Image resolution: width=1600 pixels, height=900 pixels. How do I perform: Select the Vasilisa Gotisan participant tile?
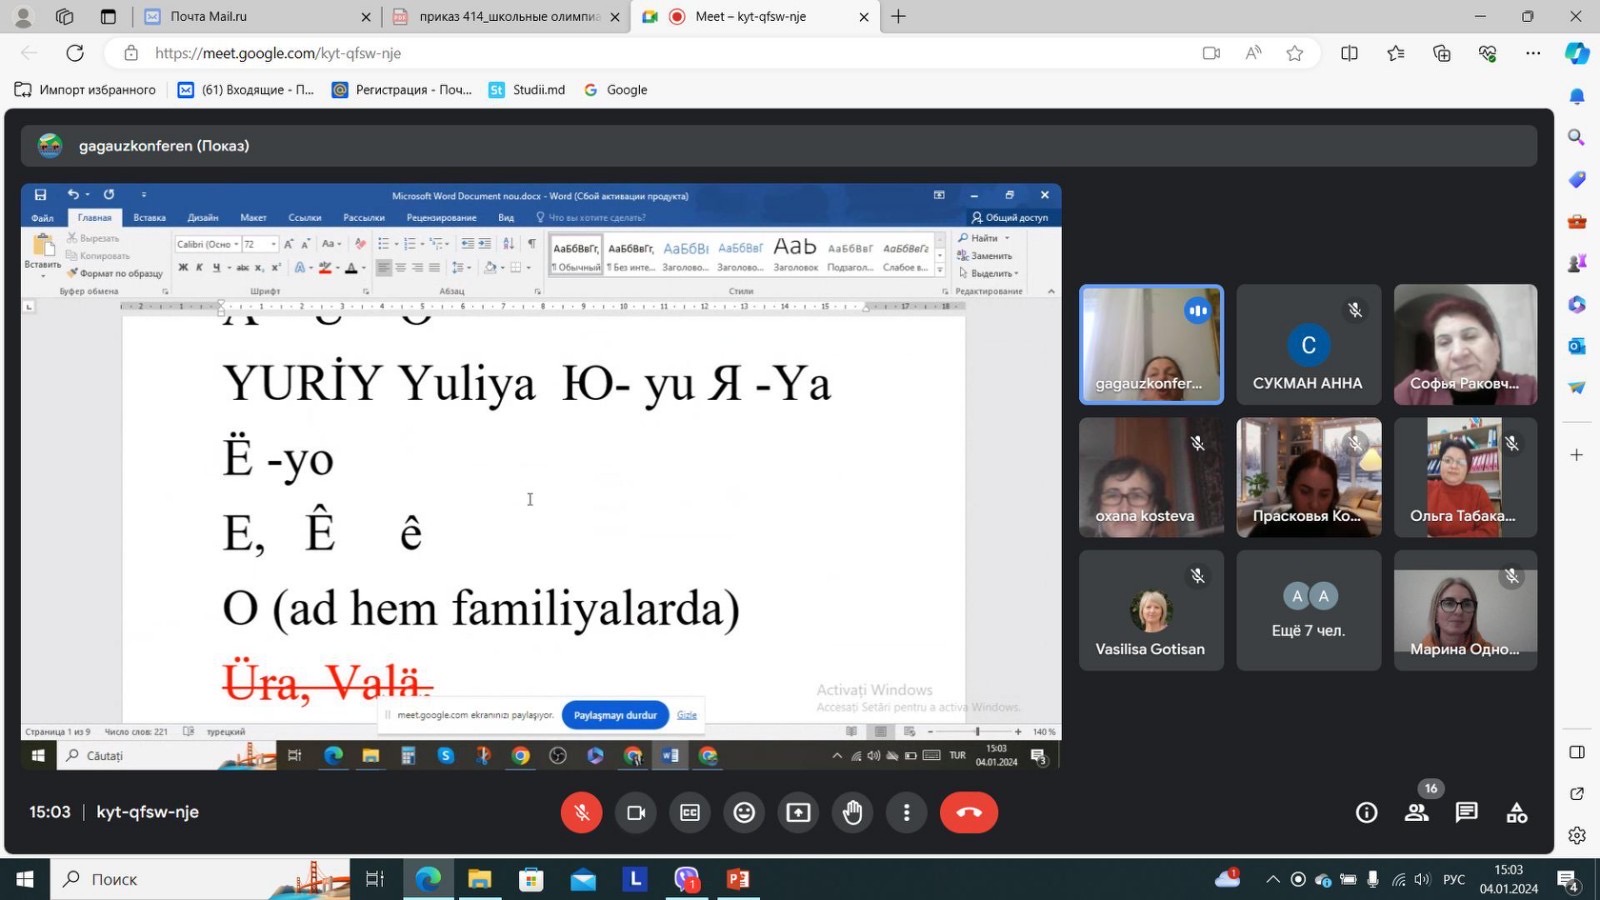1150,610
